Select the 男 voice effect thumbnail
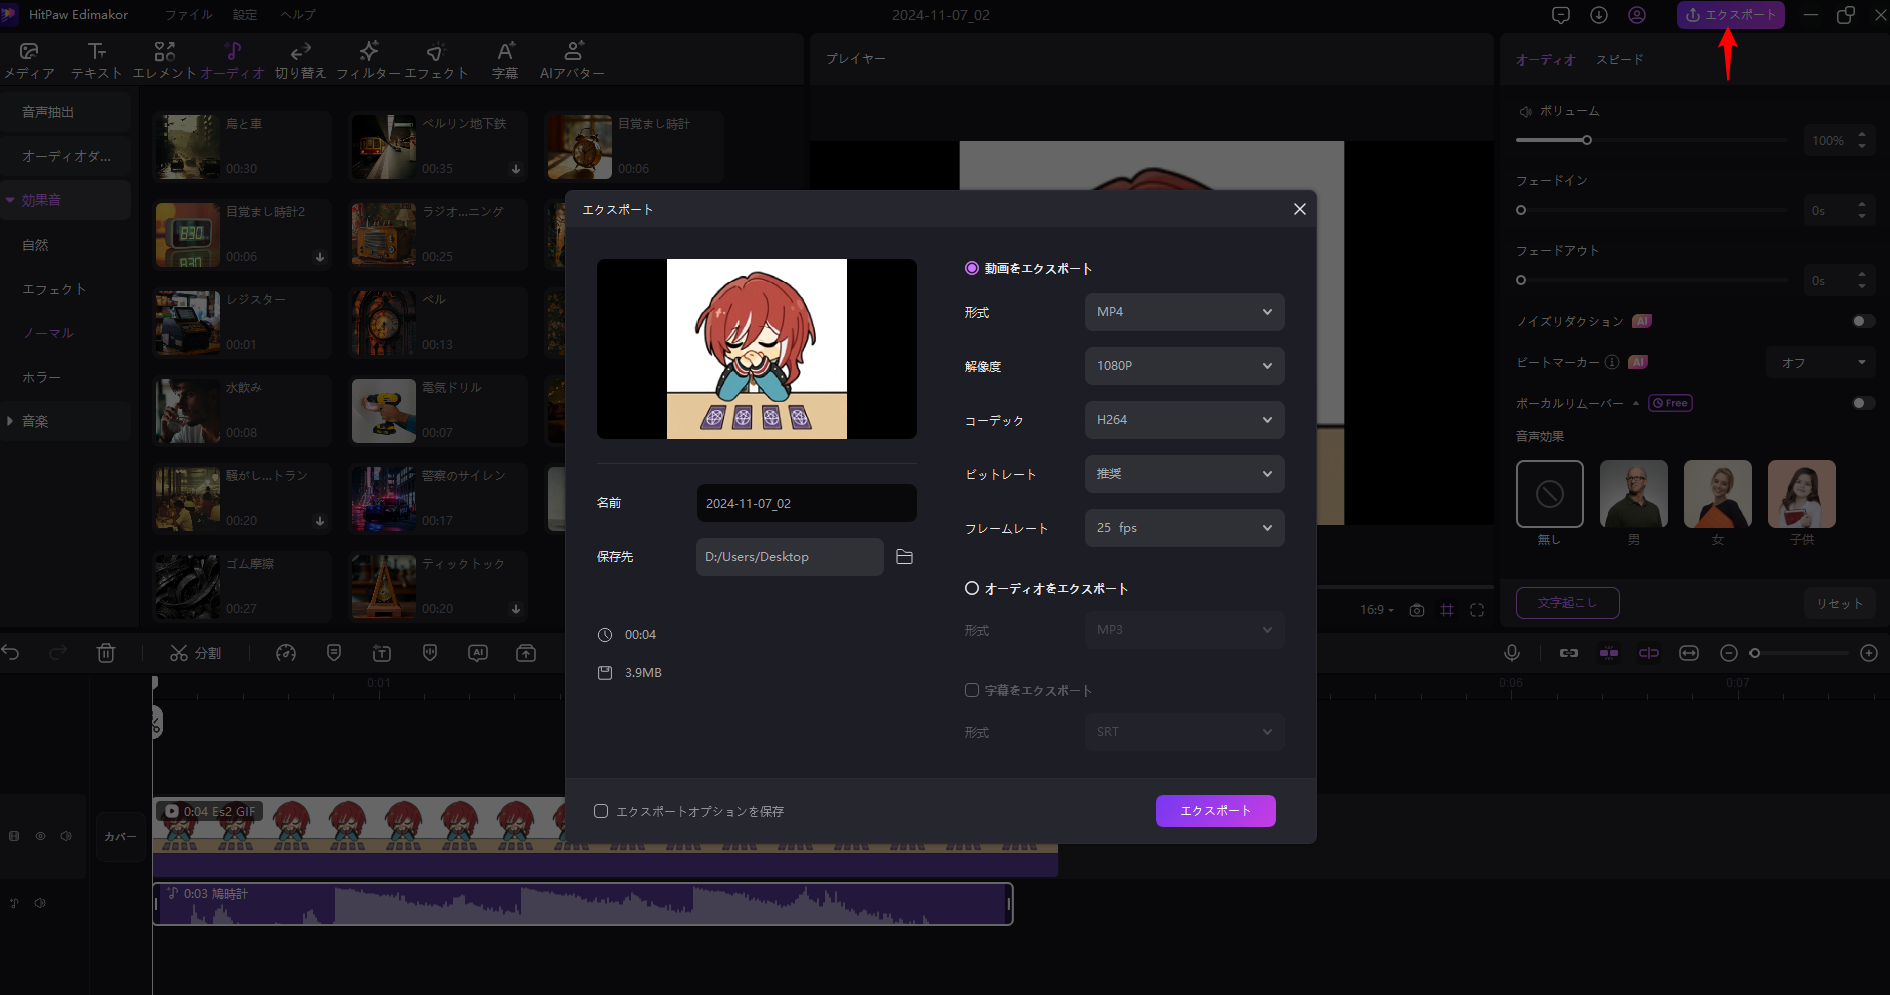This screenshot has width=1890, height=995. (1633, 494)
